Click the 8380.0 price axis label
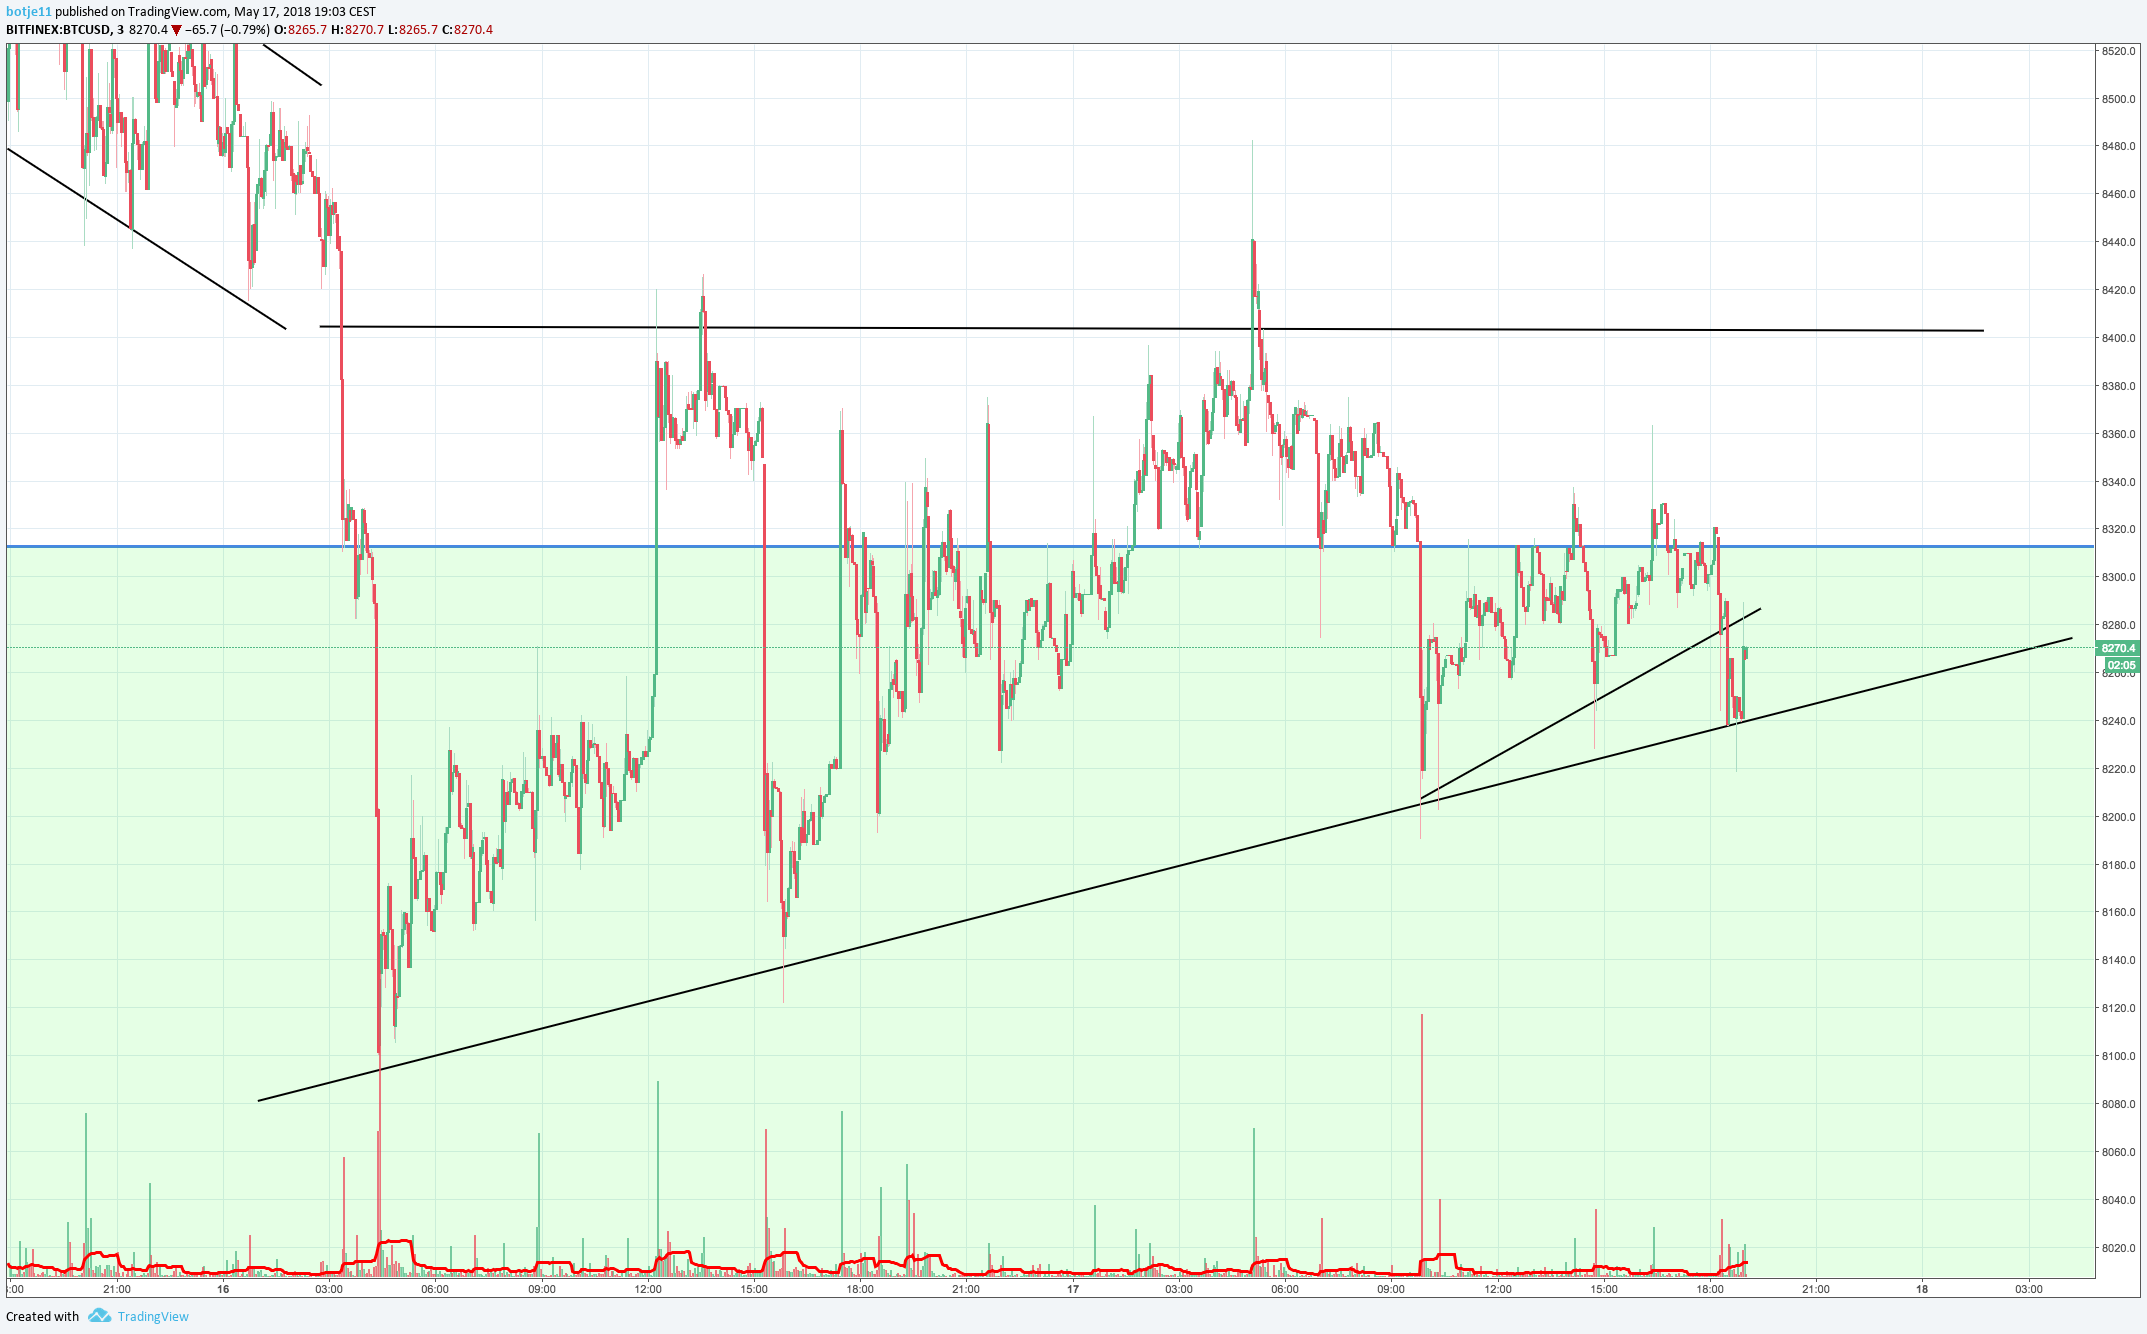The width and height of the screenshot is (2147, 1334). pos(2118,386)
